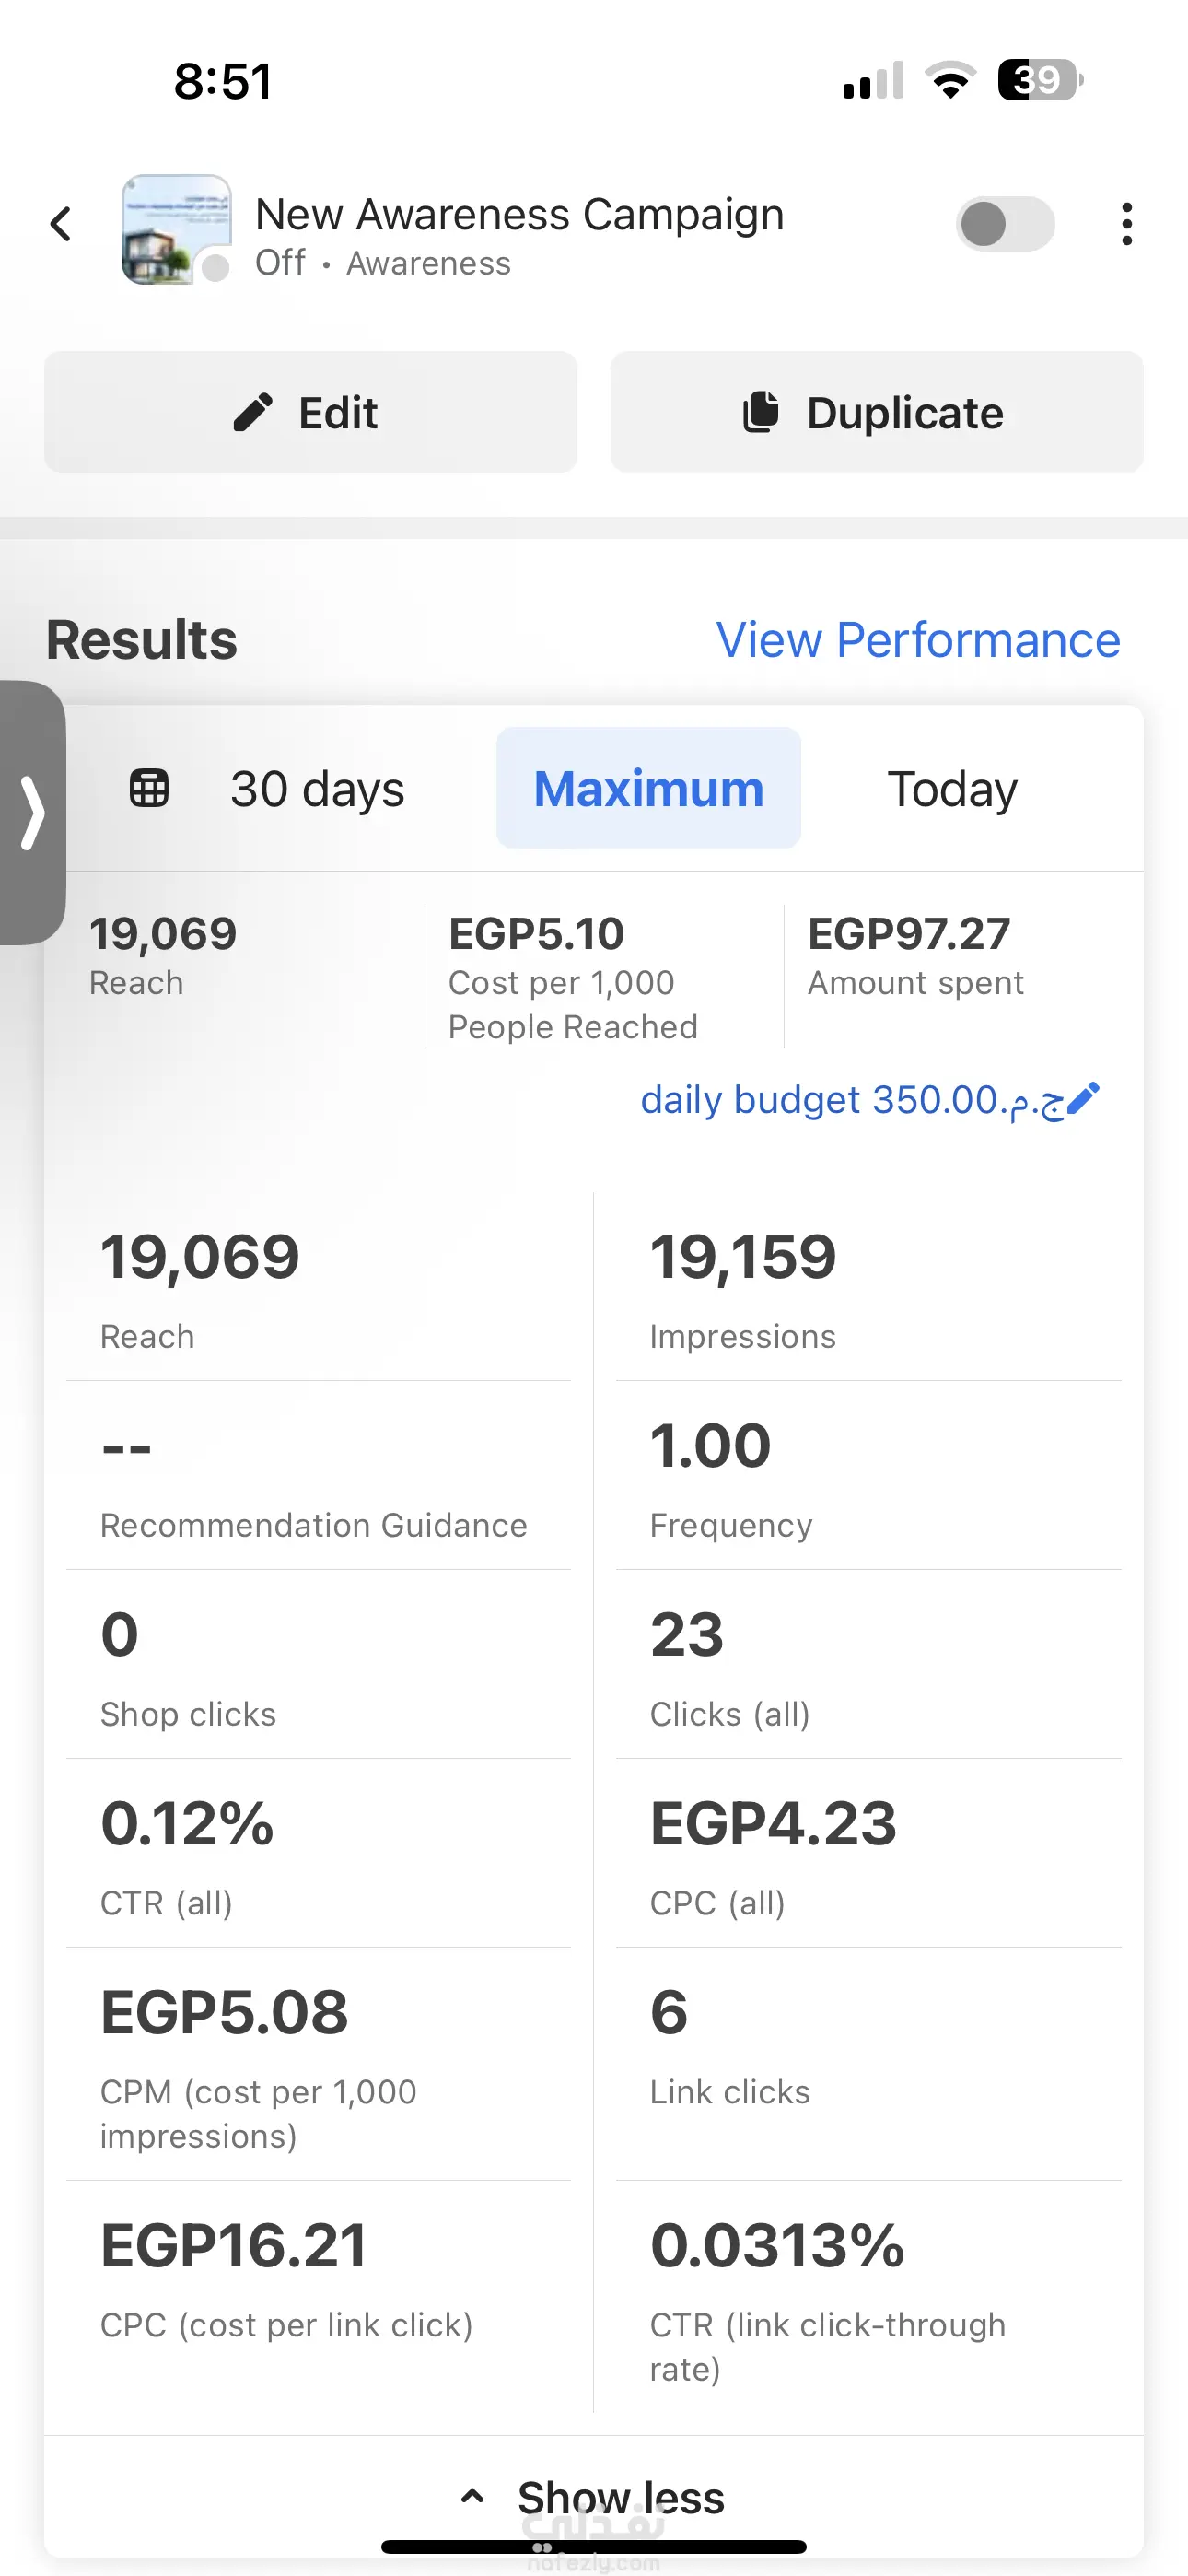1188x2576 pixels.
Task: Tap the home indicator bar
Action: [593, 2546]
